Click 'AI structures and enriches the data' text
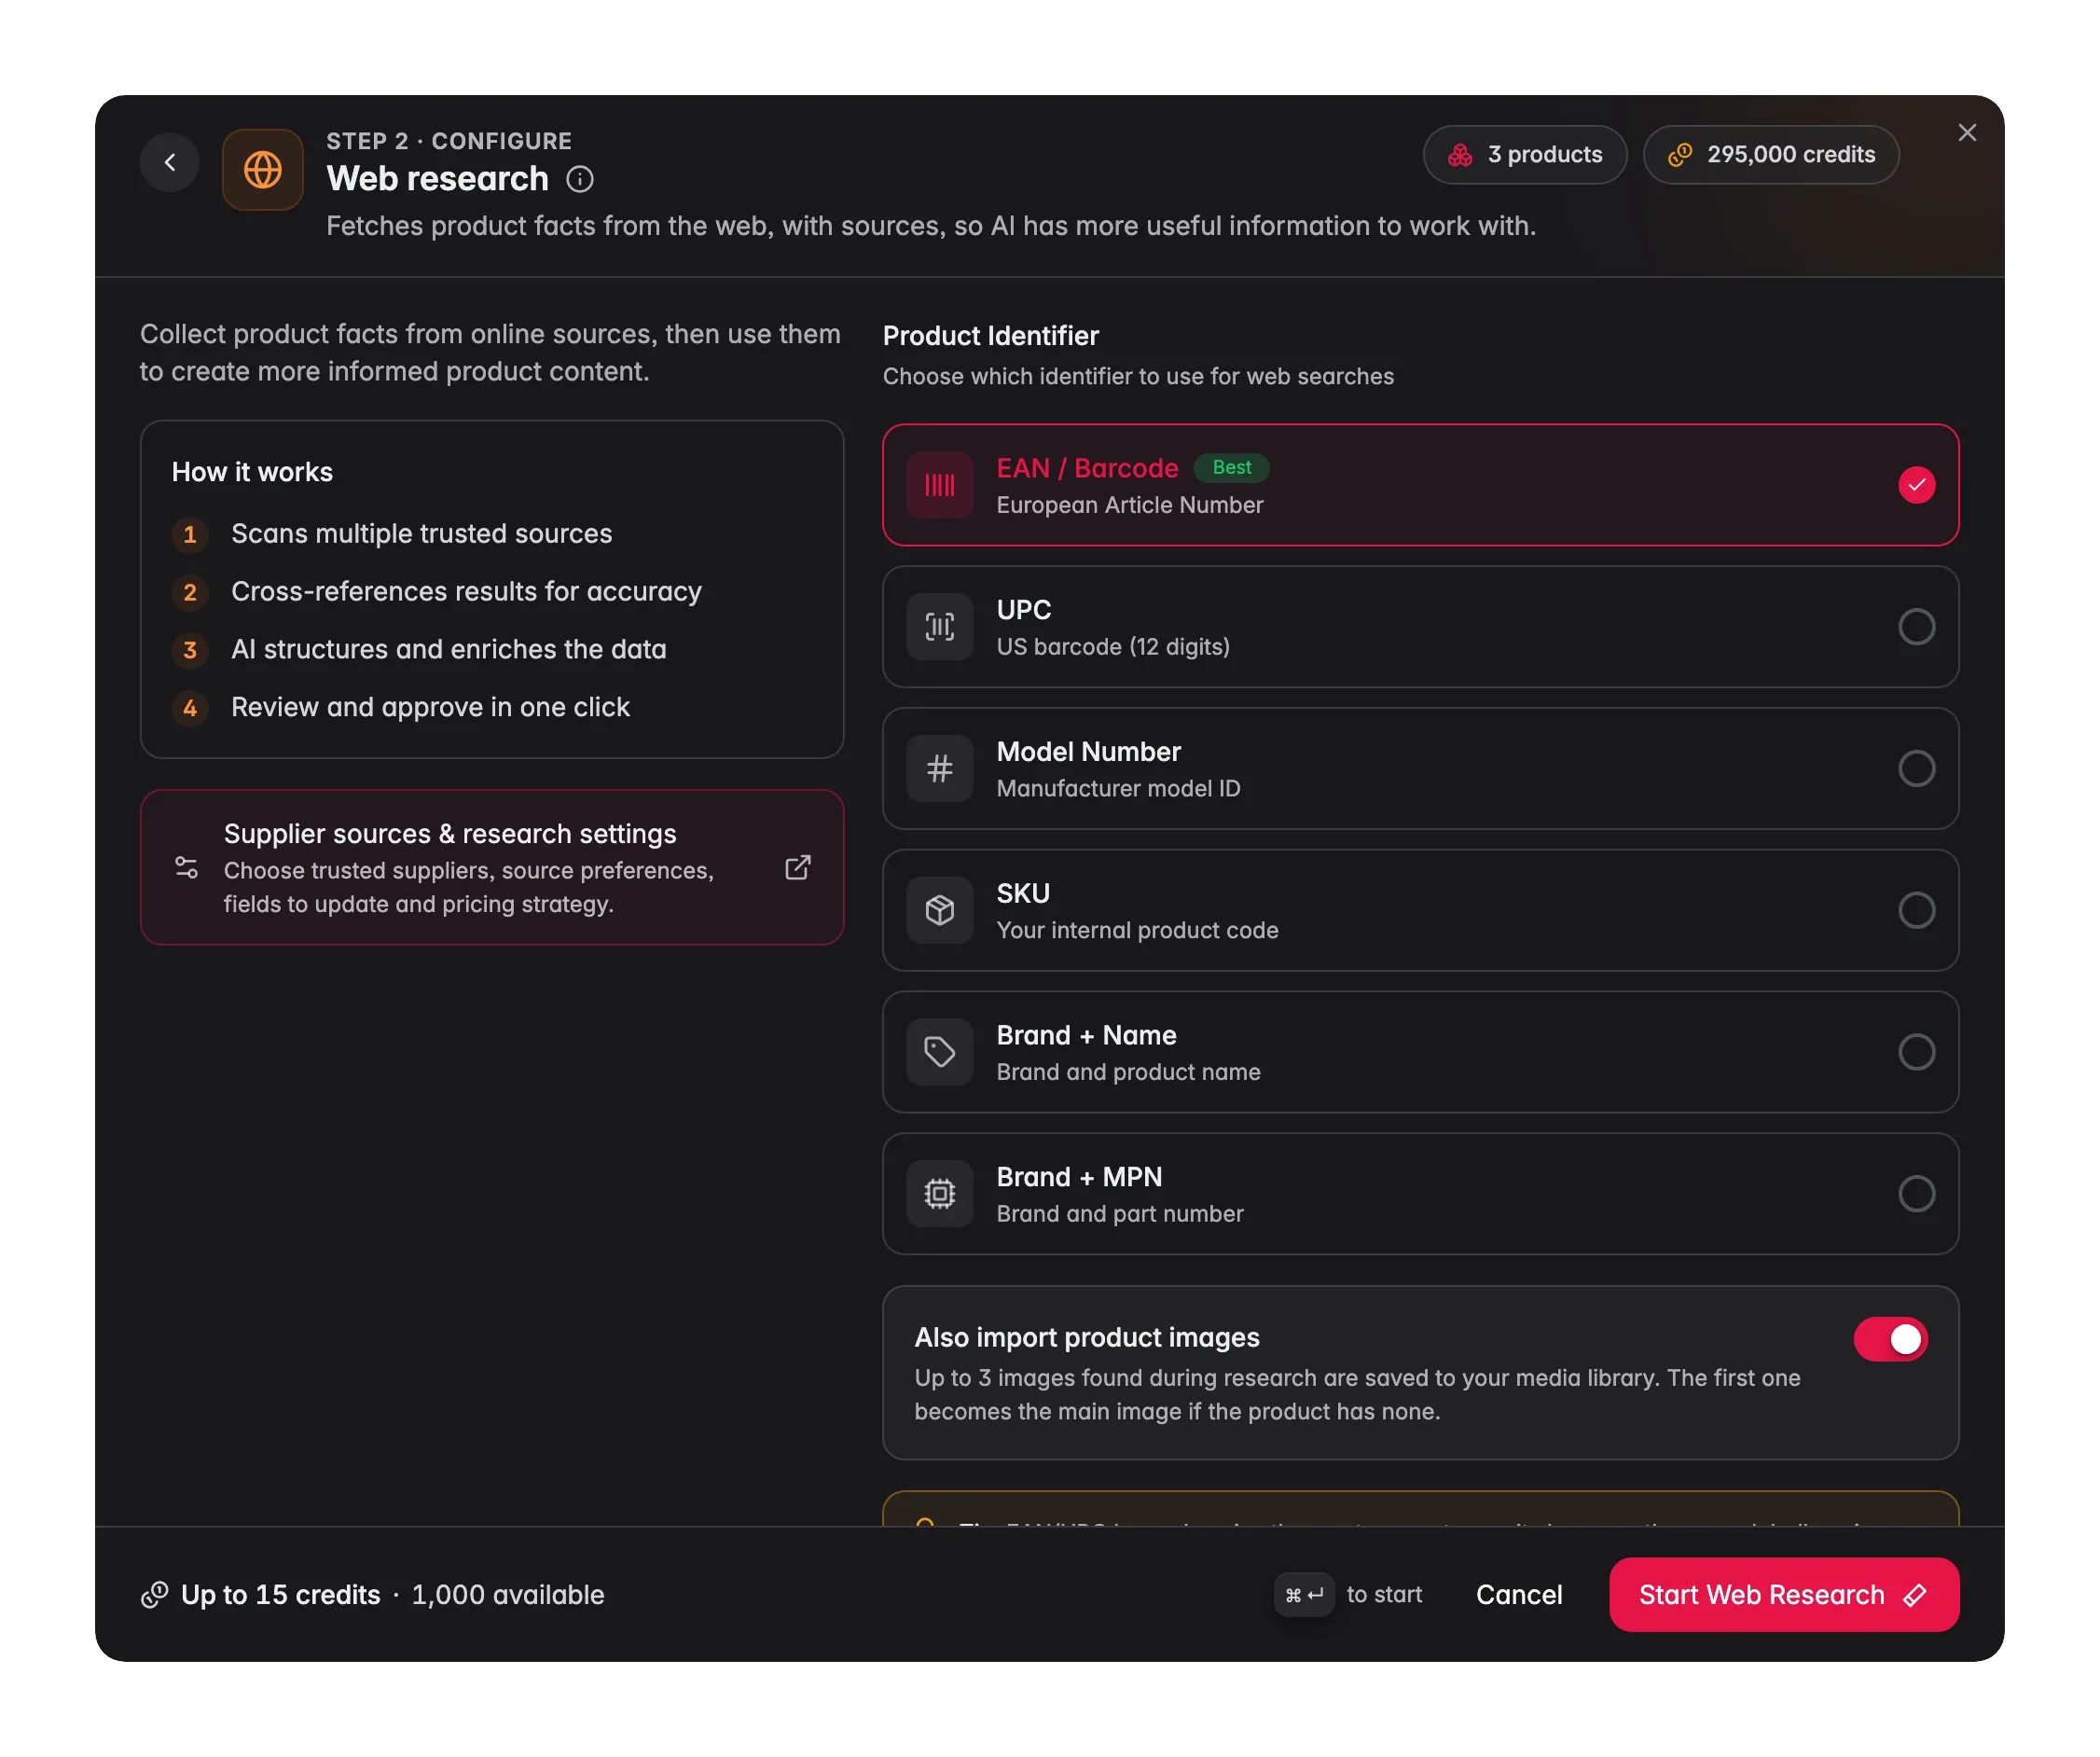The width and height of the screenshot is (2100, 1757). coord(449,650)
